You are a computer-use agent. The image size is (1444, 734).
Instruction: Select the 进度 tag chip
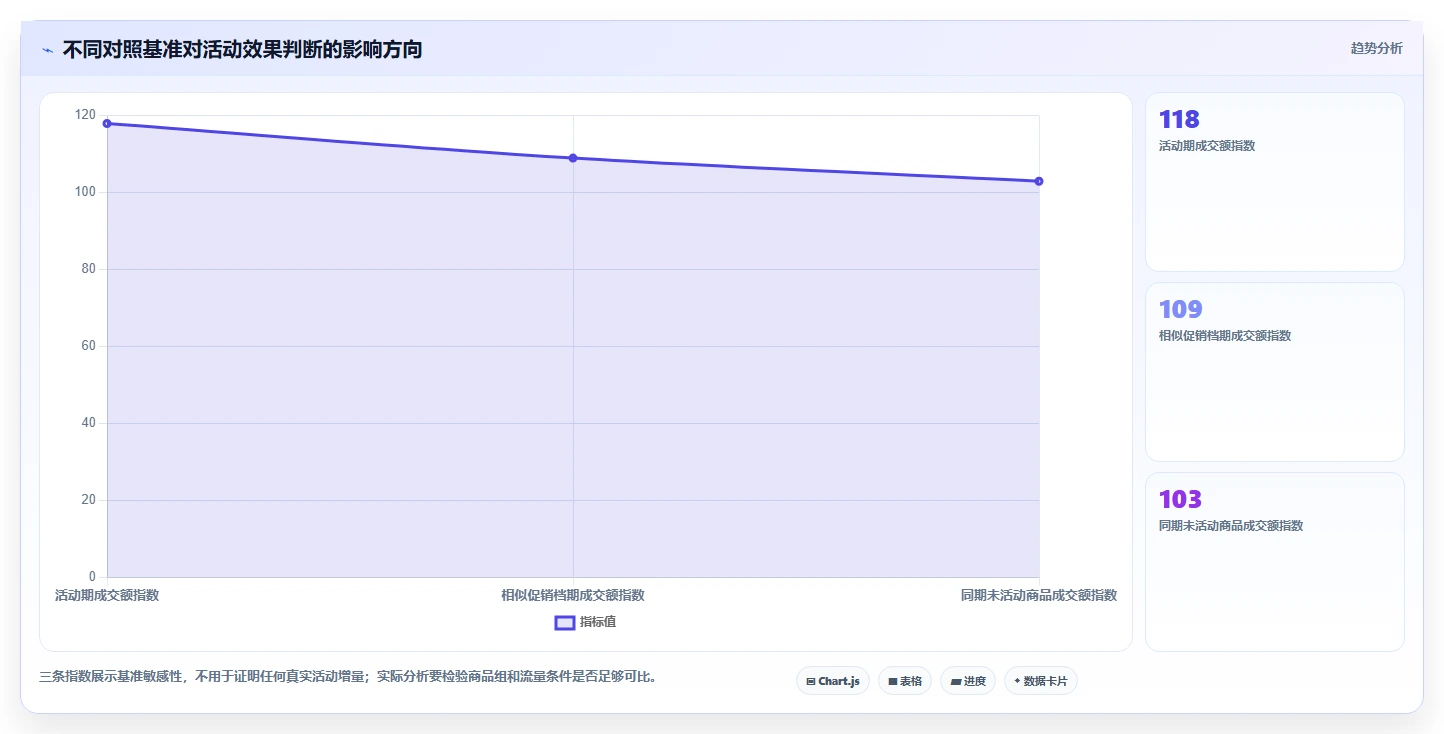(x=968, y=681)
